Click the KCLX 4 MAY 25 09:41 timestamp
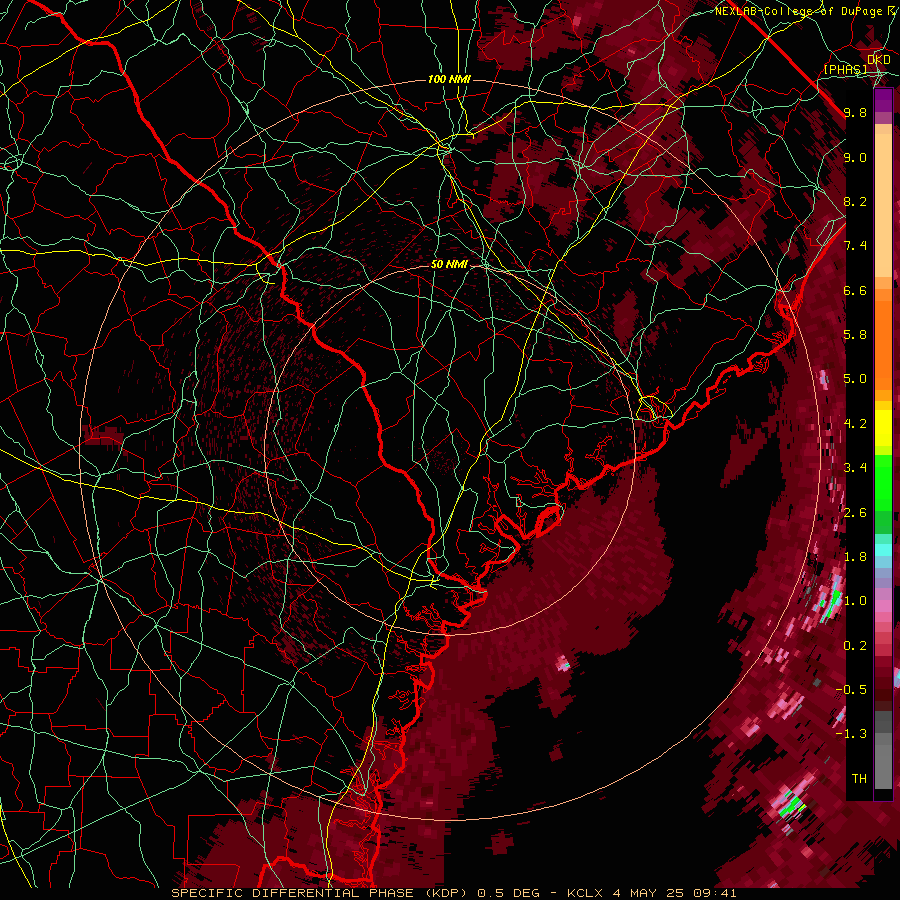Screen dimensions: 900x900 tap(651, 893)
